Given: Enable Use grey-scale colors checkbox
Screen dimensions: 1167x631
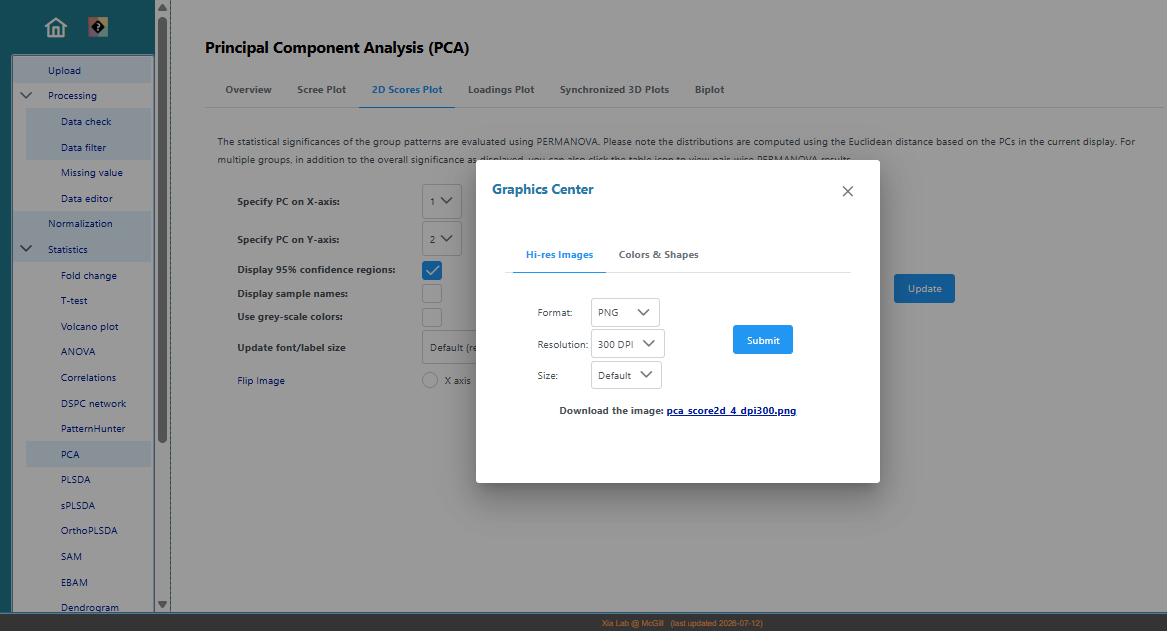Looking at the screenshot, I should pos(432,317).
